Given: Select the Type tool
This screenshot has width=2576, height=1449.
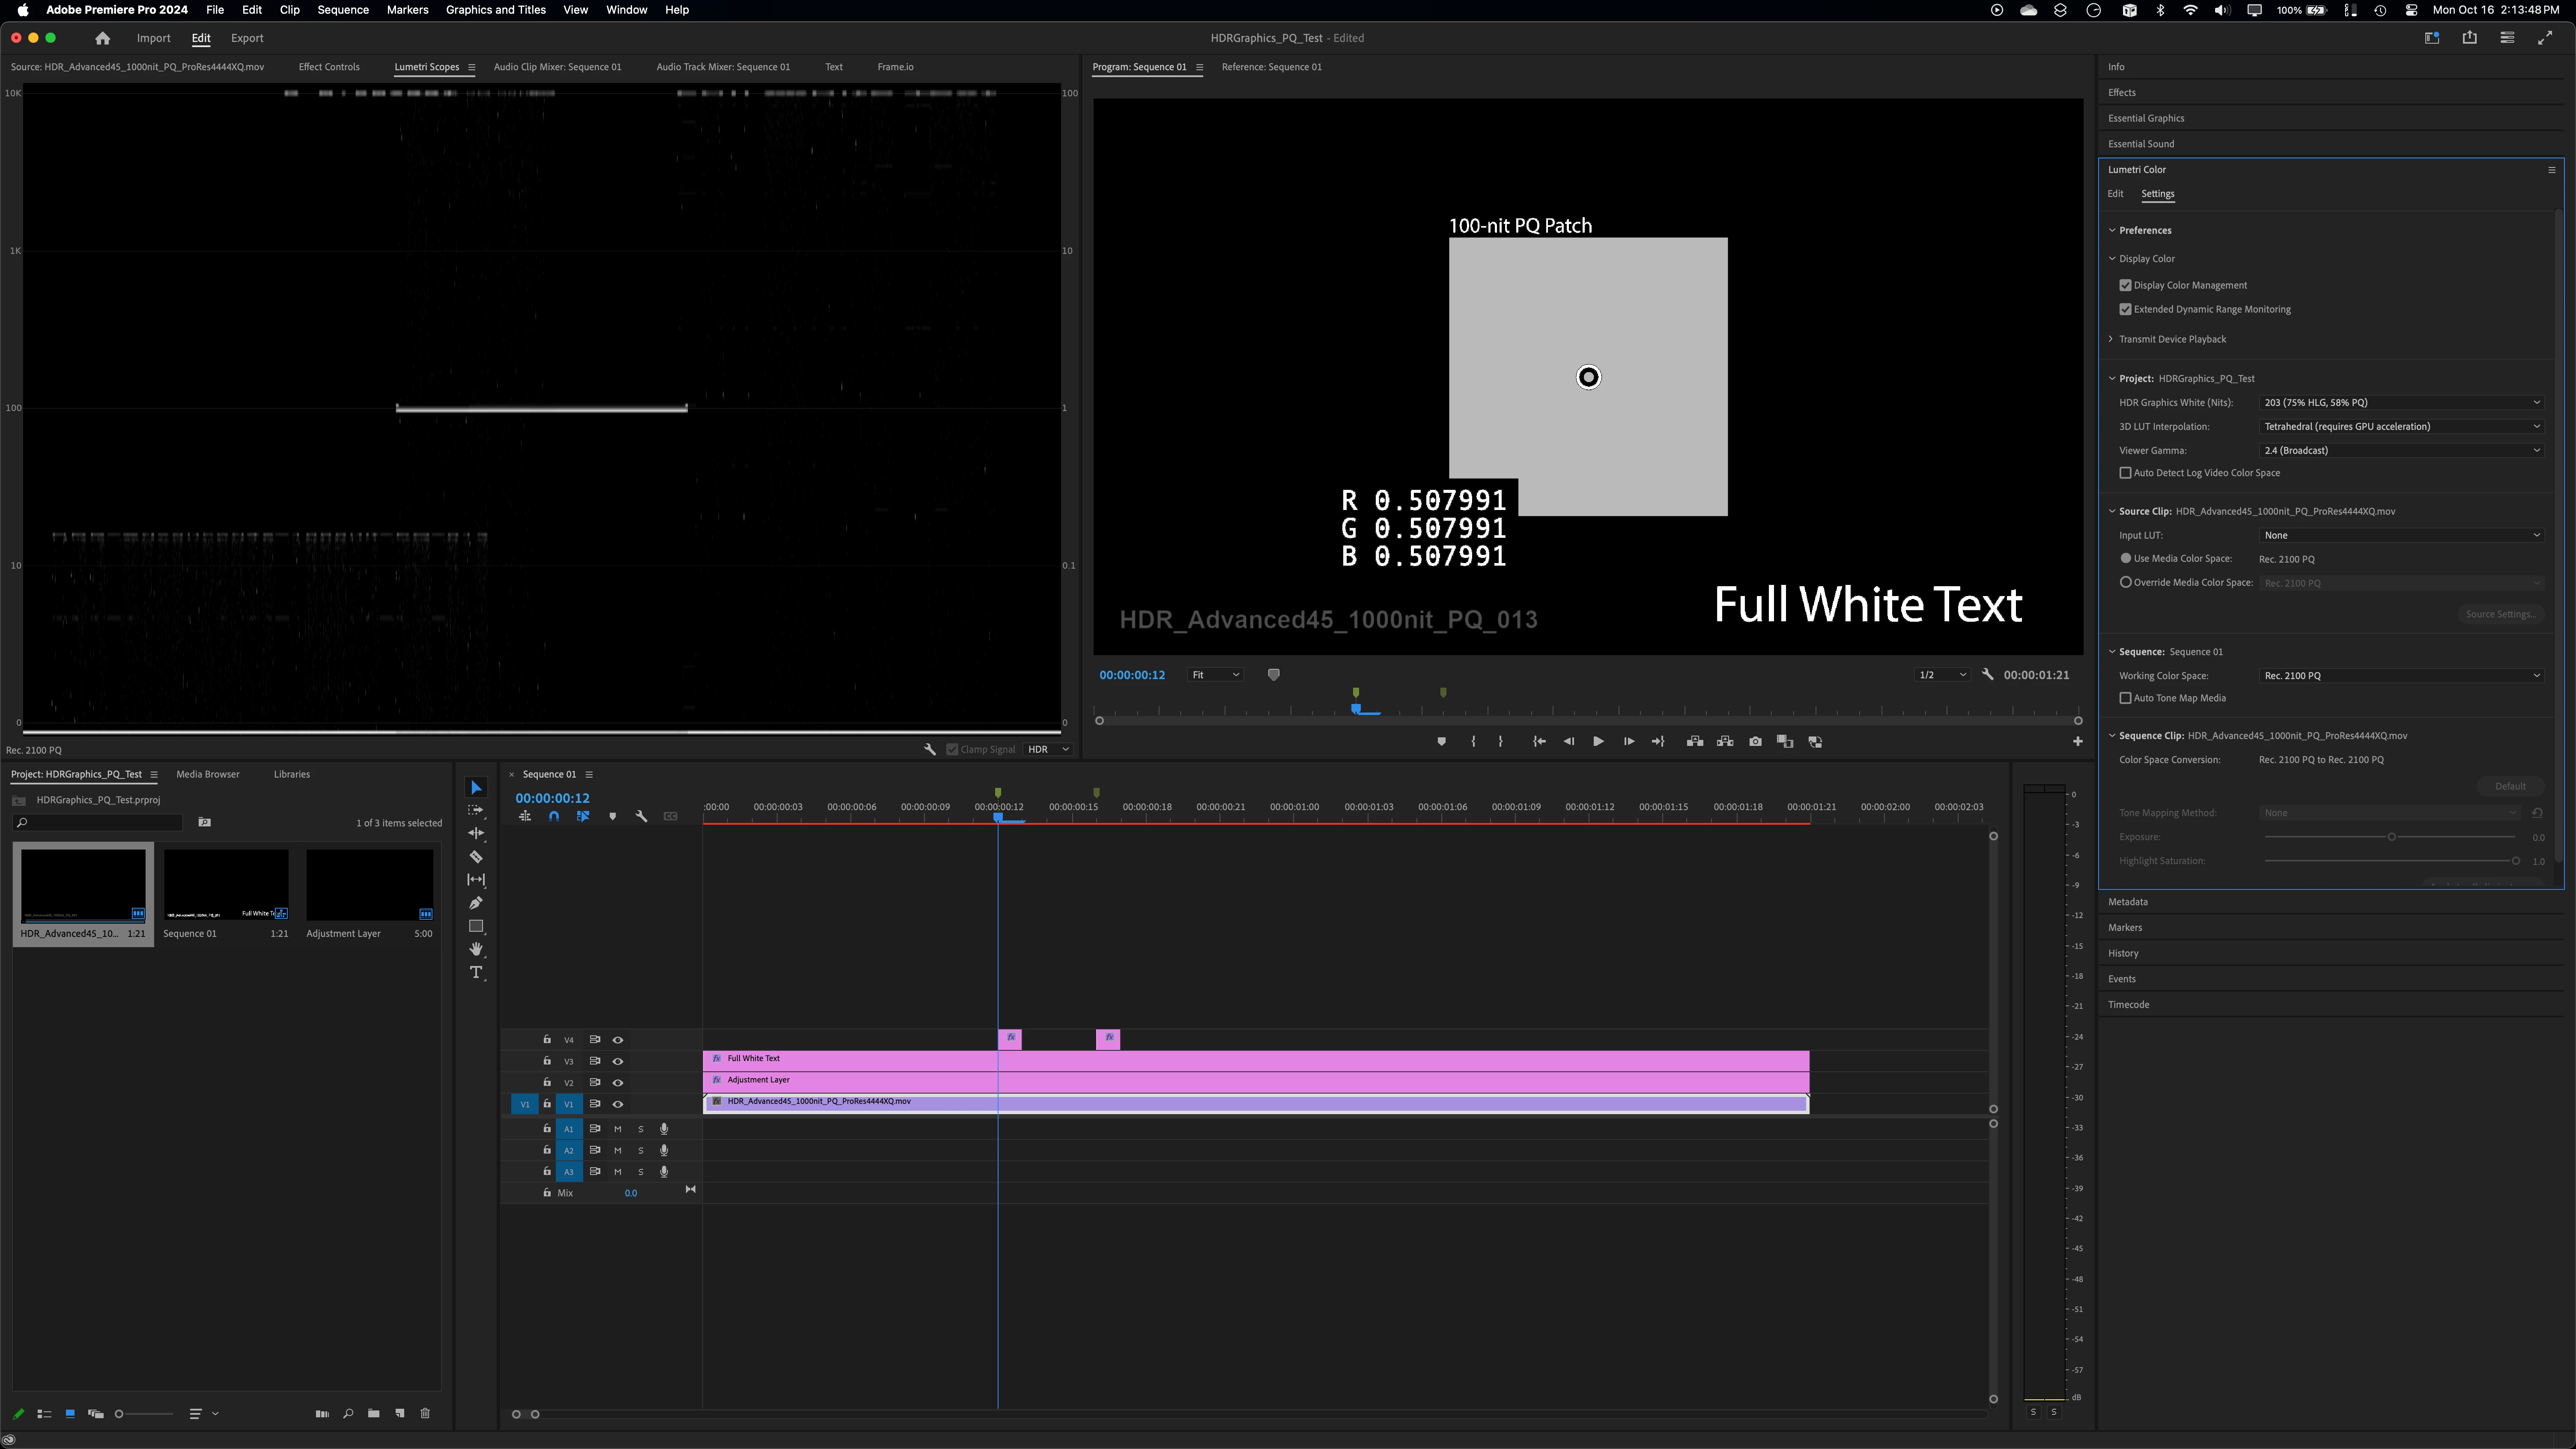Looking at the screenshot, I should 476,972.
